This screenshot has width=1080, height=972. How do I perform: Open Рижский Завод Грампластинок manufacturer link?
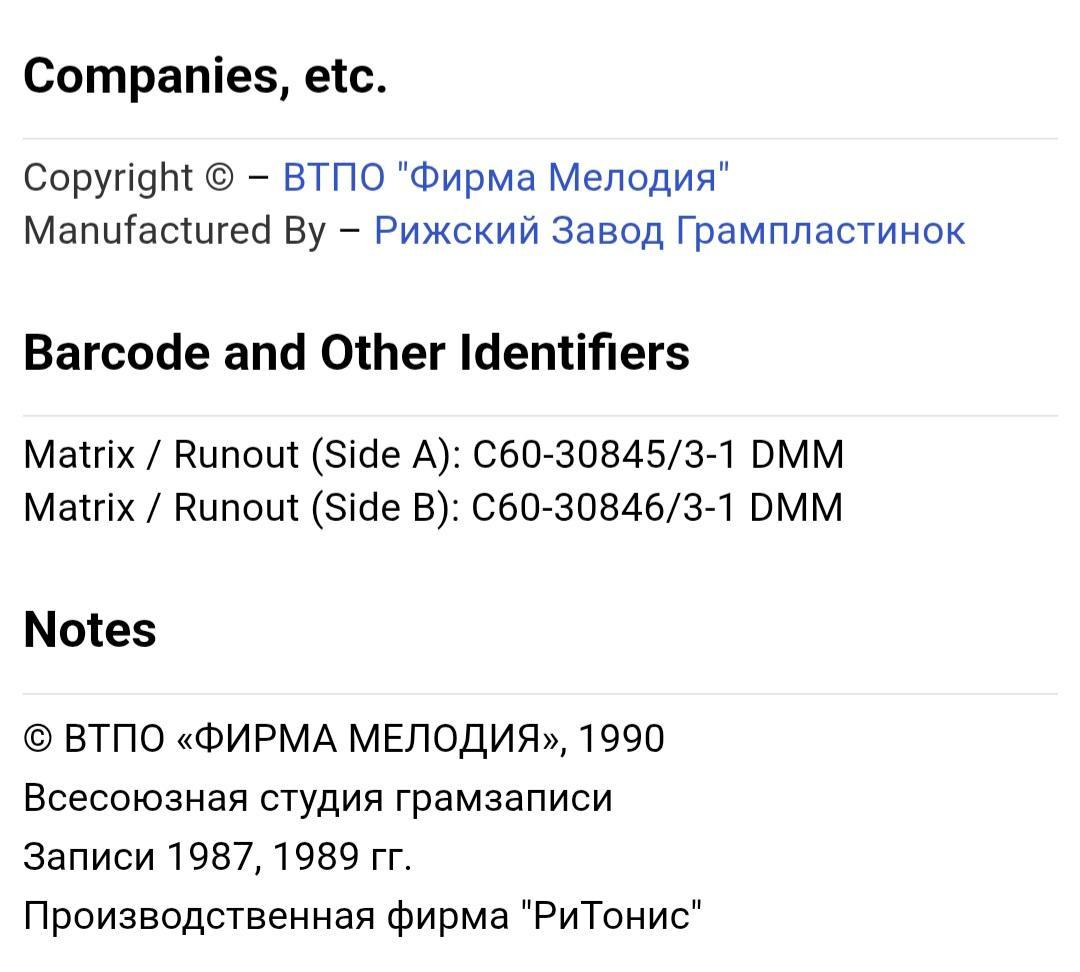pyautogui.click(x=669, y=230)
